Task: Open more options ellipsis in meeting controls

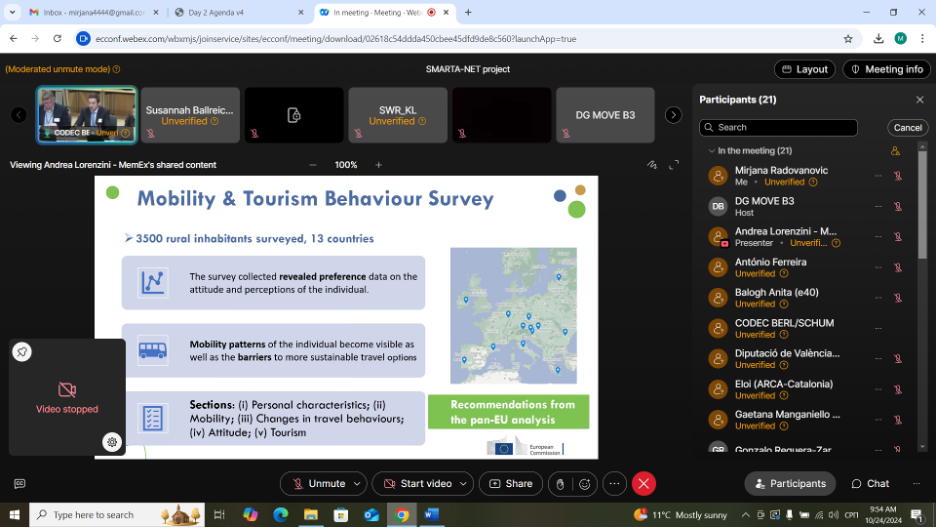Action: 614,484
